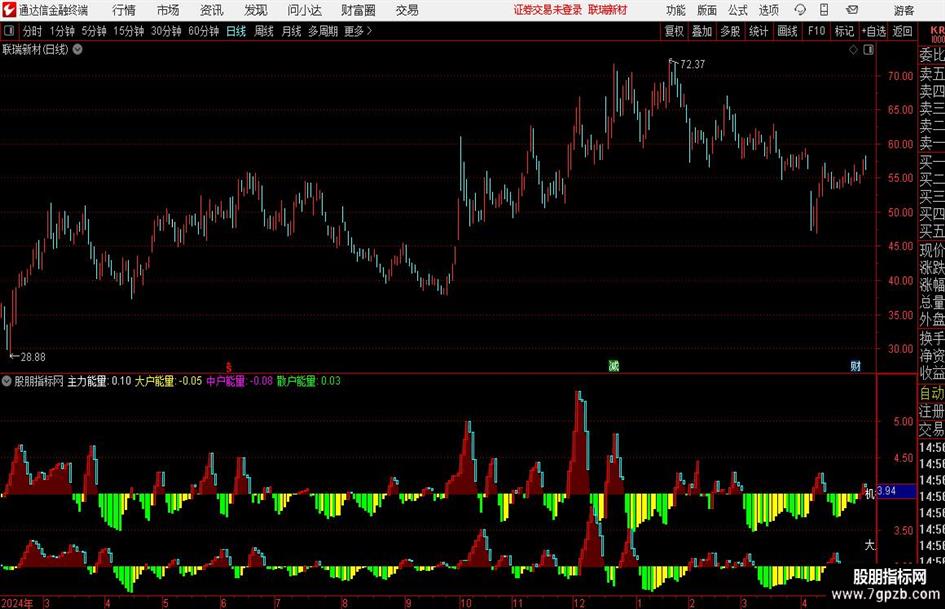945x609 pixels.
Task: Click the green 减 marker on the chart
Action: pyautogui.click(x=614, y=365)
